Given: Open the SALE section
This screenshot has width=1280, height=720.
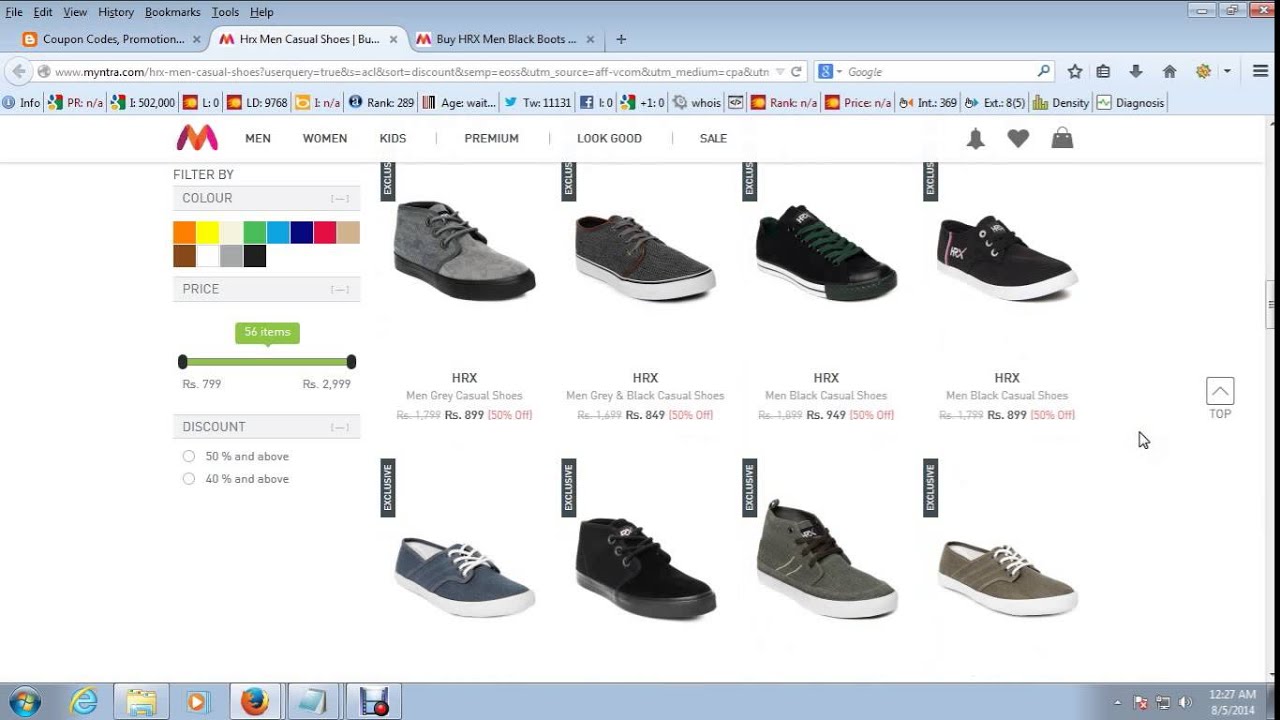Looking at the screenshot, I should coord(713,138).
